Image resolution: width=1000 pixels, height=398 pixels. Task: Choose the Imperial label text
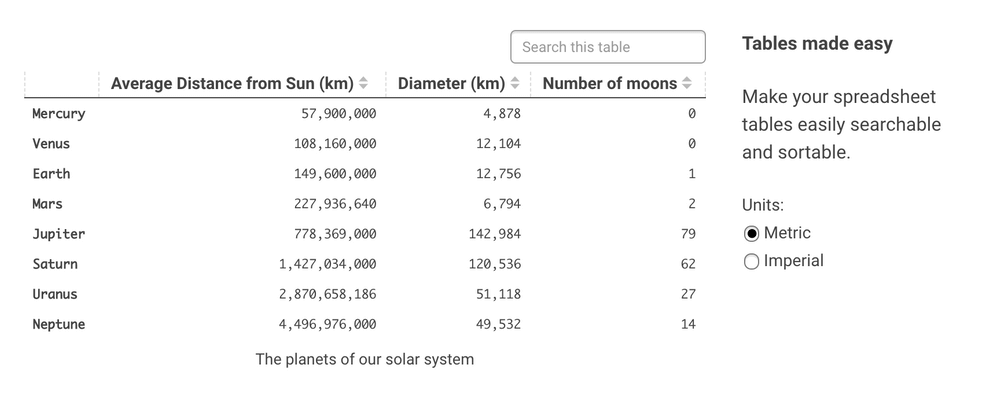pos(793,260)
